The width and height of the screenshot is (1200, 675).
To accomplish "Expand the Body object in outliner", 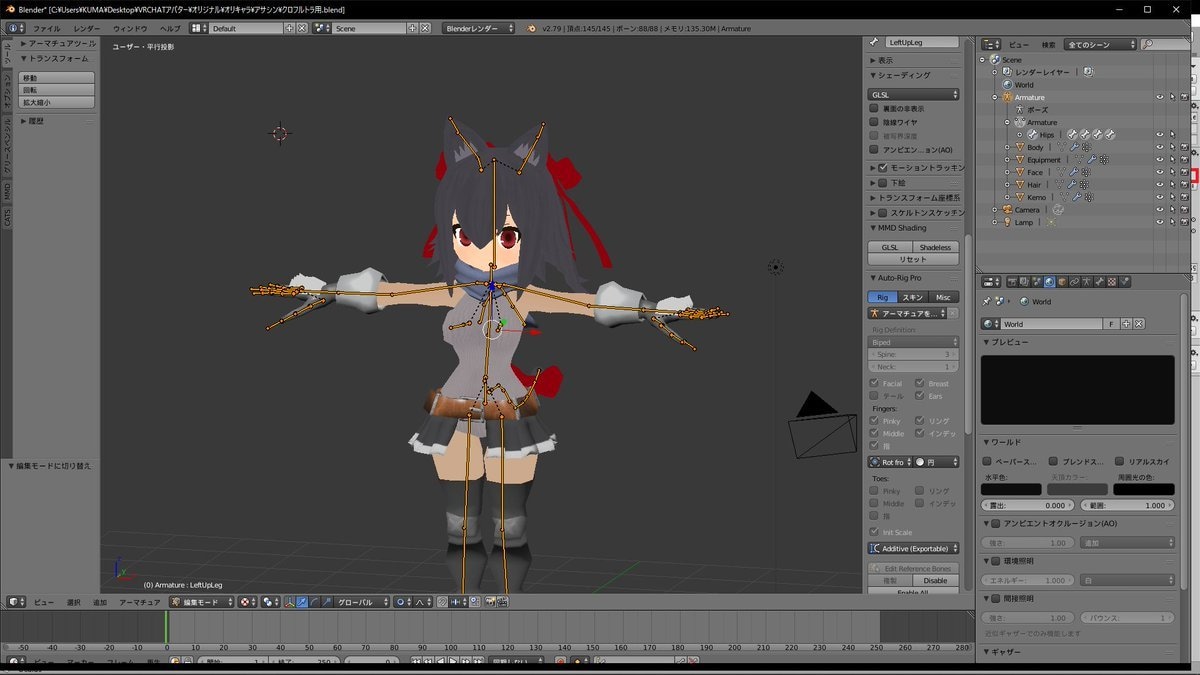I will 1007,147.
